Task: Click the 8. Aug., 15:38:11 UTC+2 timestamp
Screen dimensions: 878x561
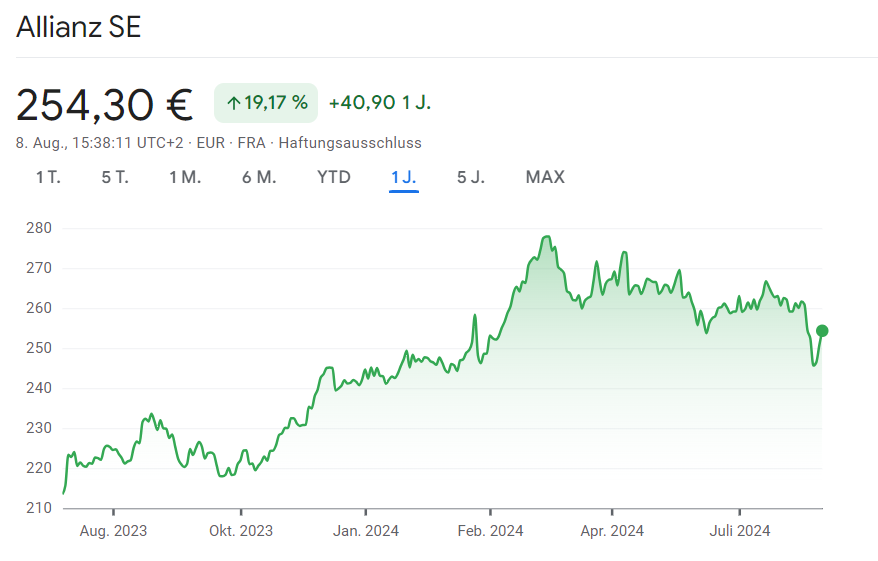Action: coord(100,143)
